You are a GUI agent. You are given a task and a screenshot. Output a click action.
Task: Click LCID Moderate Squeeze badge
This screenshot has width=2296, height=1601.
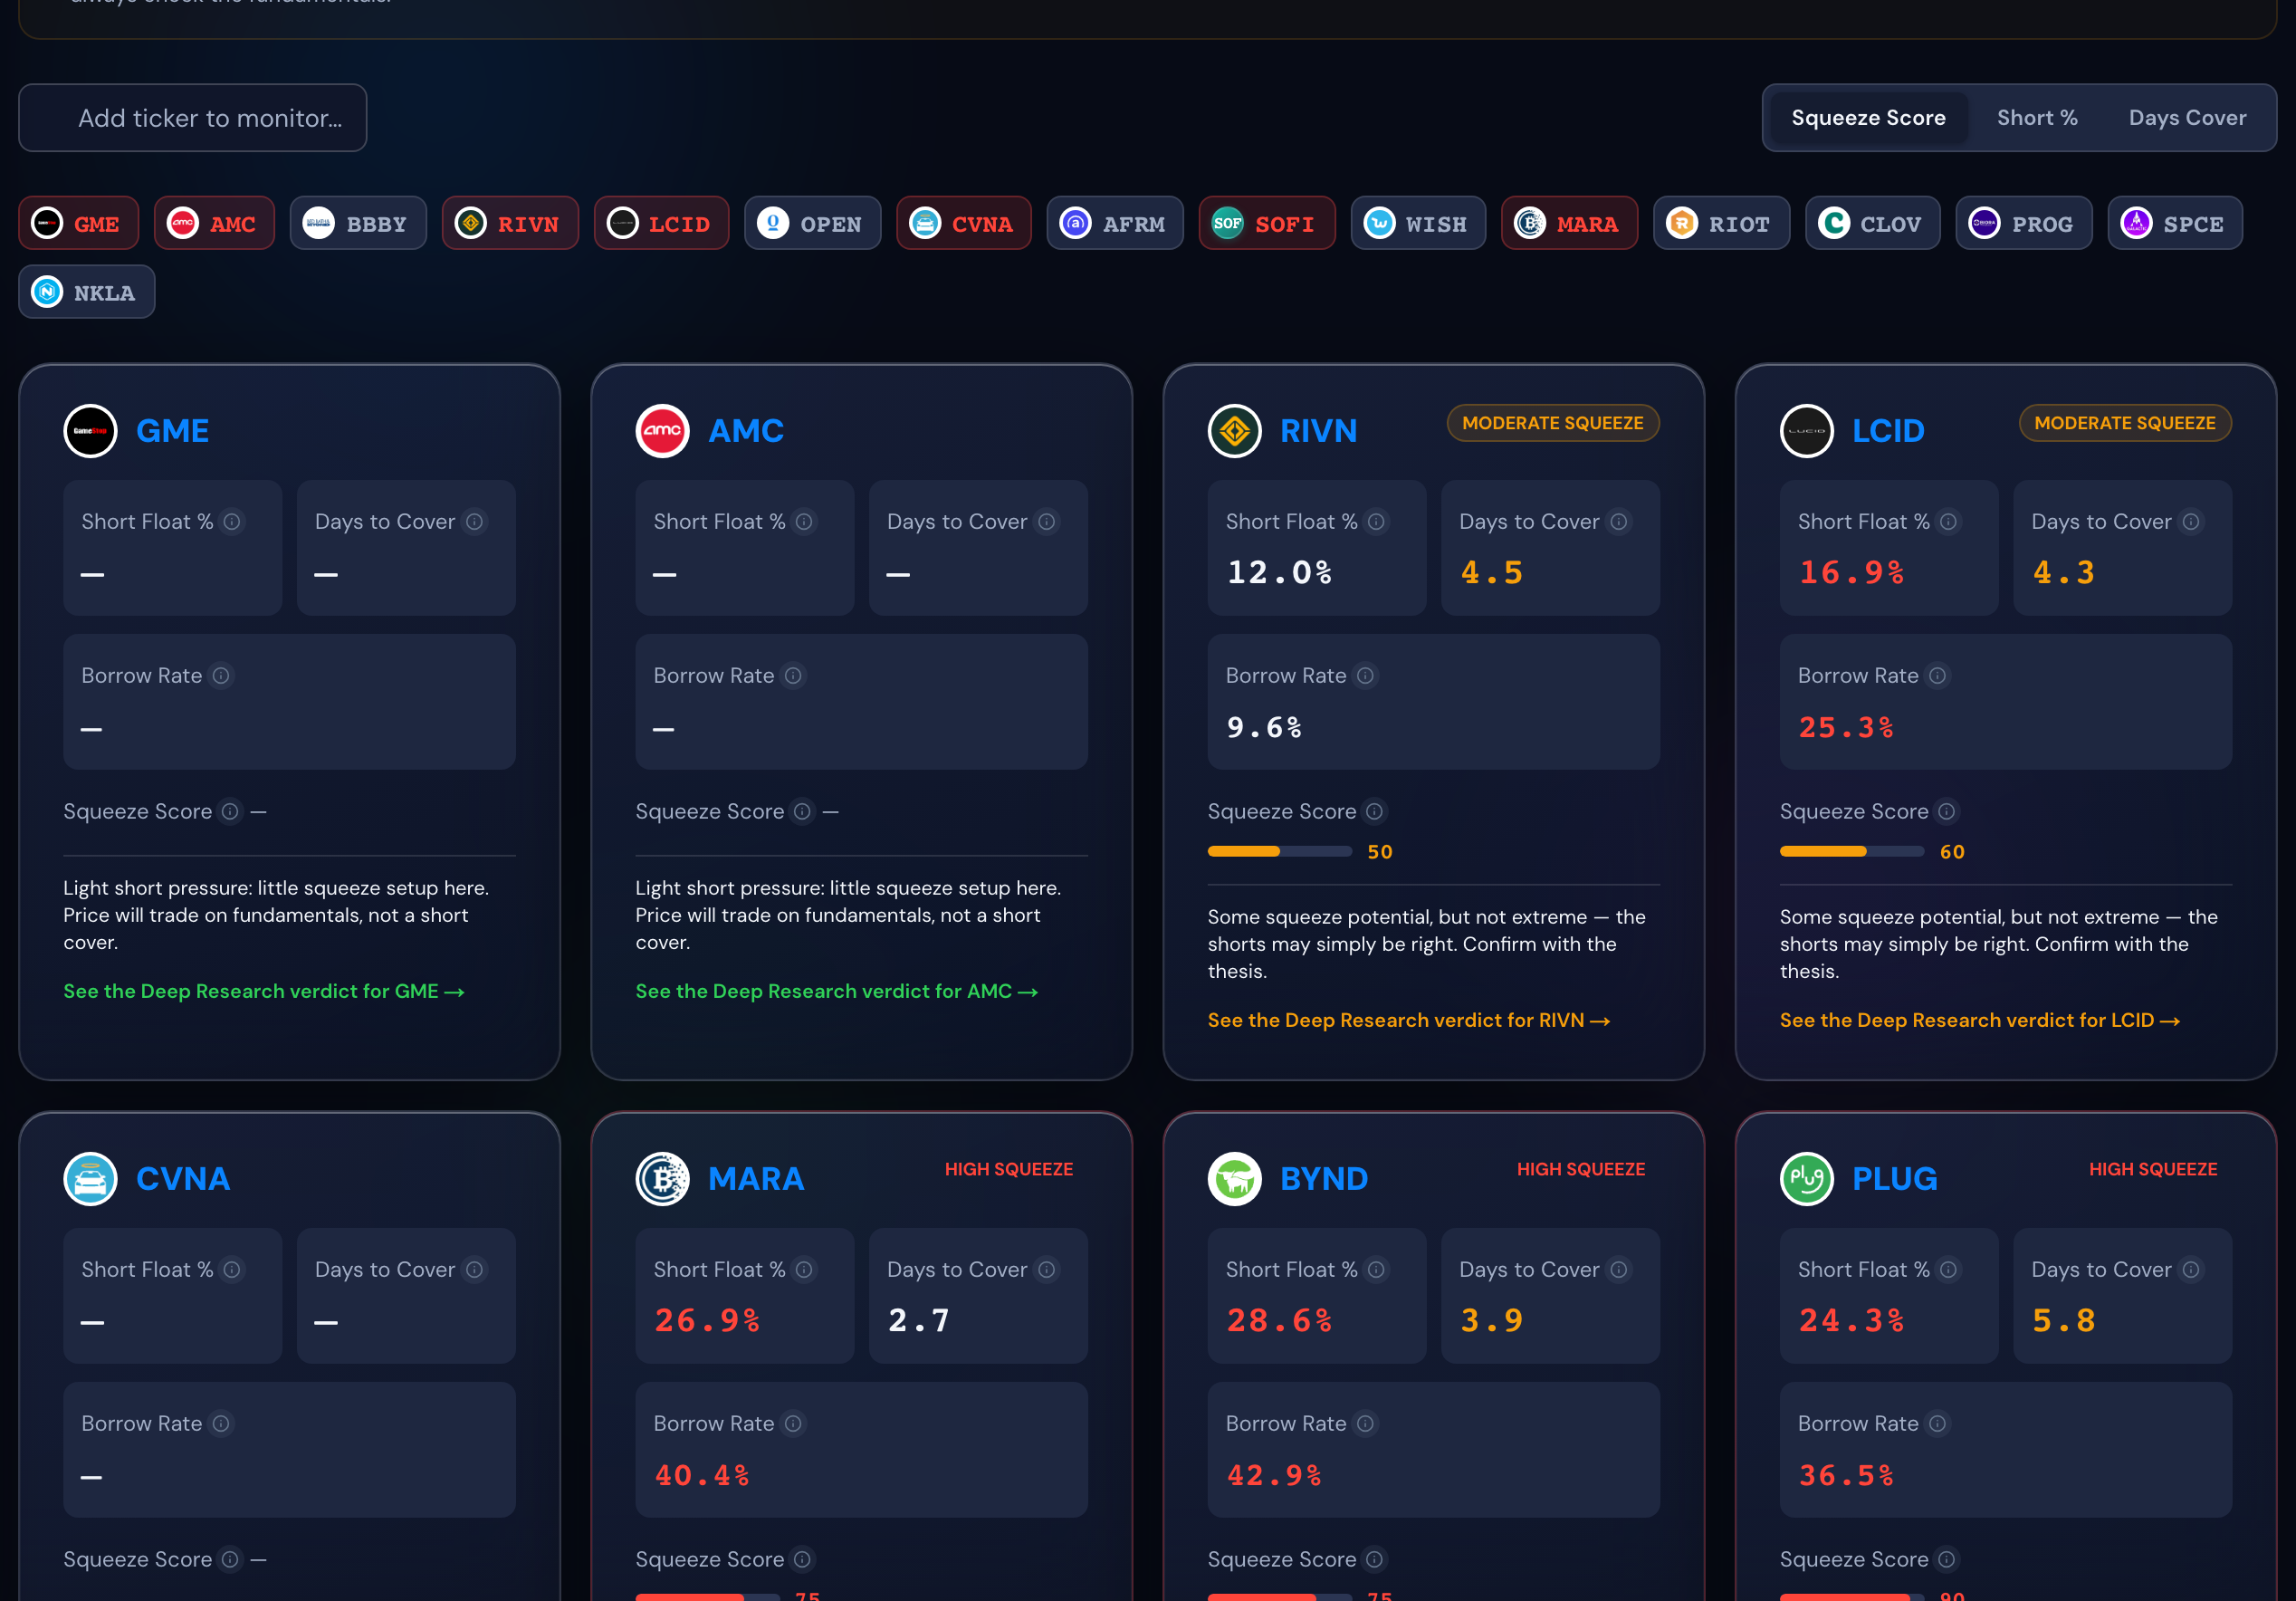click(2124, 424)
